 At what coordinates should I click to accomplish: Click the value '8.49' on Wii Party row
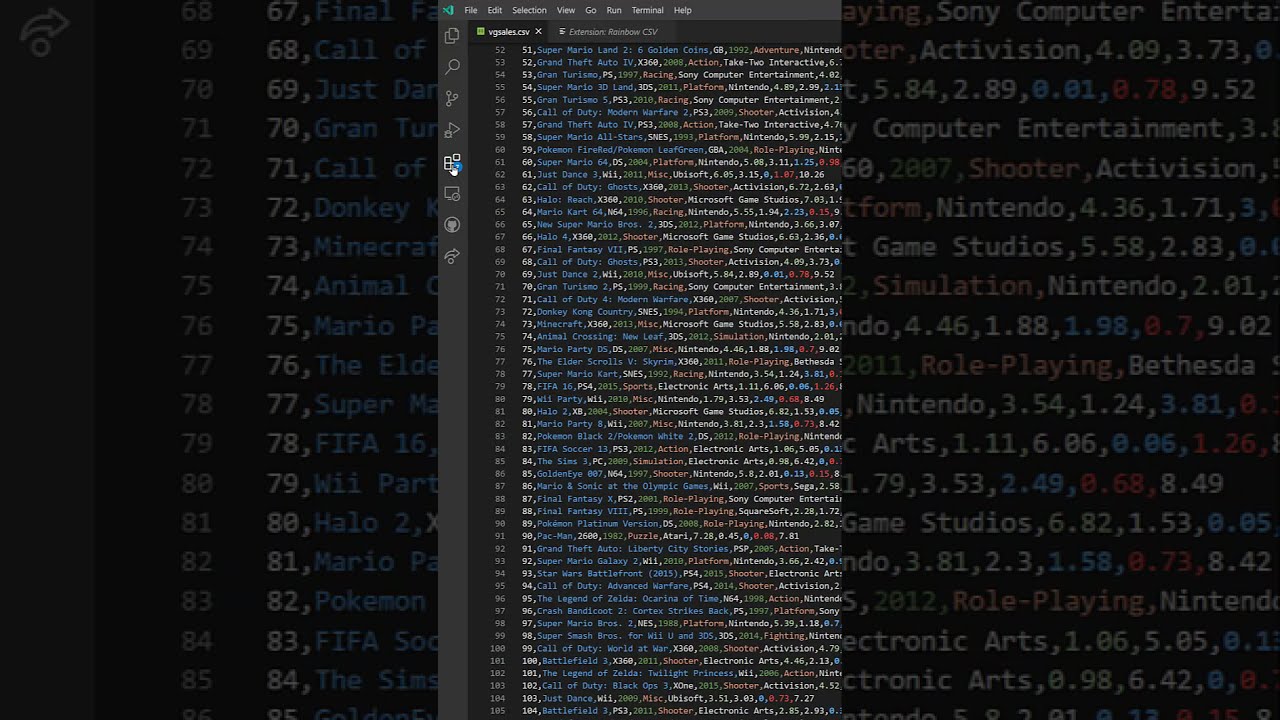pyautogui.click(x=814, y=399)
